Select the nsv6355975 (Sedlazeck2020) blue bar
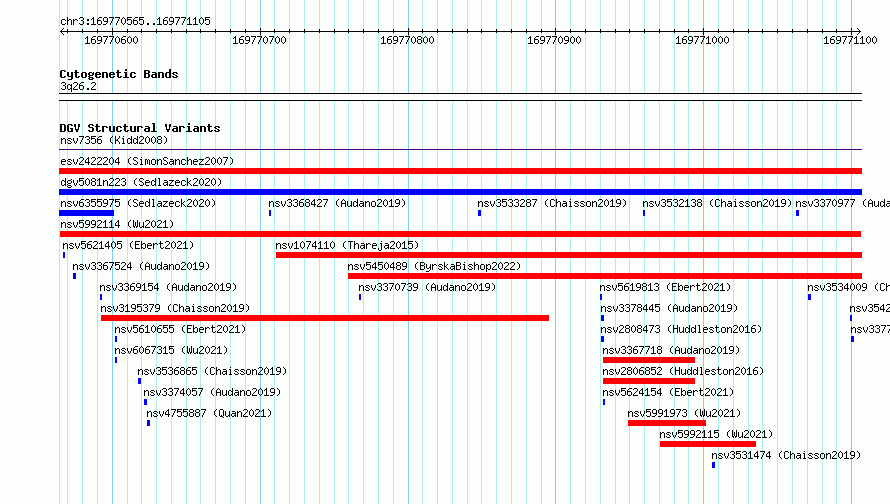 (x=86, y=213)
